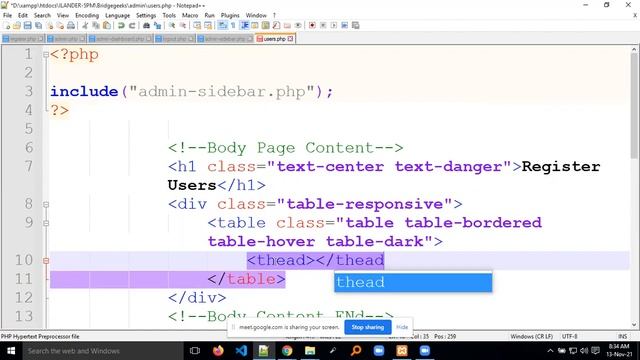
Task: Click Windows (CR LF) in the status bar
Action: [x=531, y=336]
